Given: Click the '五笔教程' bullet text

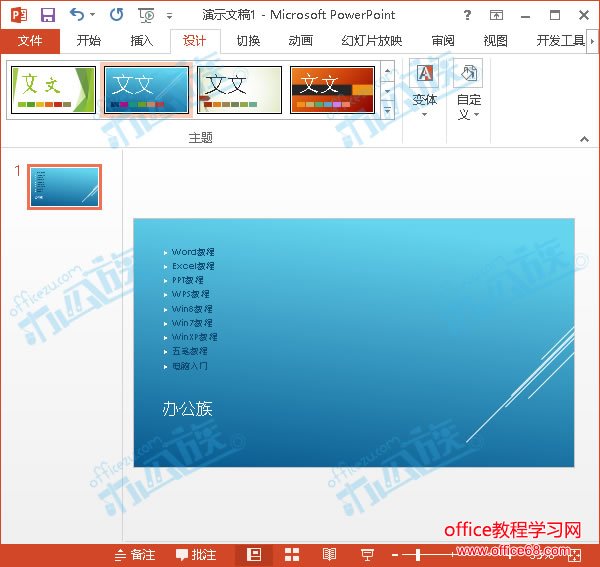Looking at the screenshot, I should (190, 351).
